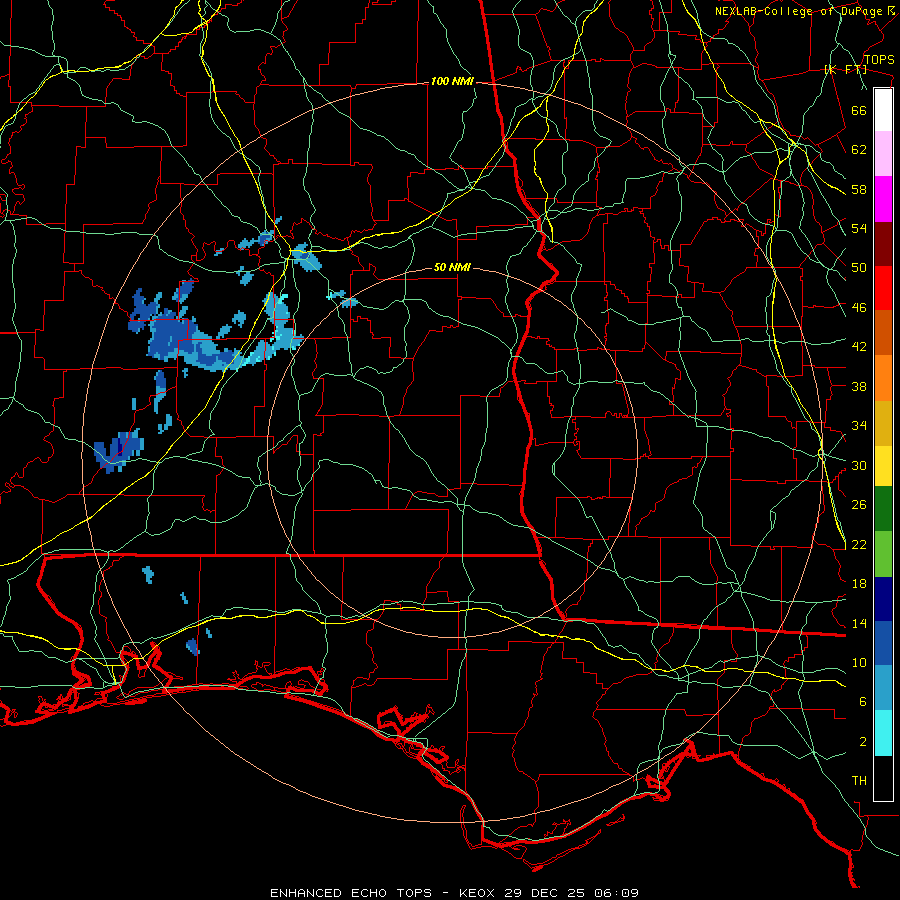
Task: Click the 50 NMI range ring label
Action: (x=452, y=267)
